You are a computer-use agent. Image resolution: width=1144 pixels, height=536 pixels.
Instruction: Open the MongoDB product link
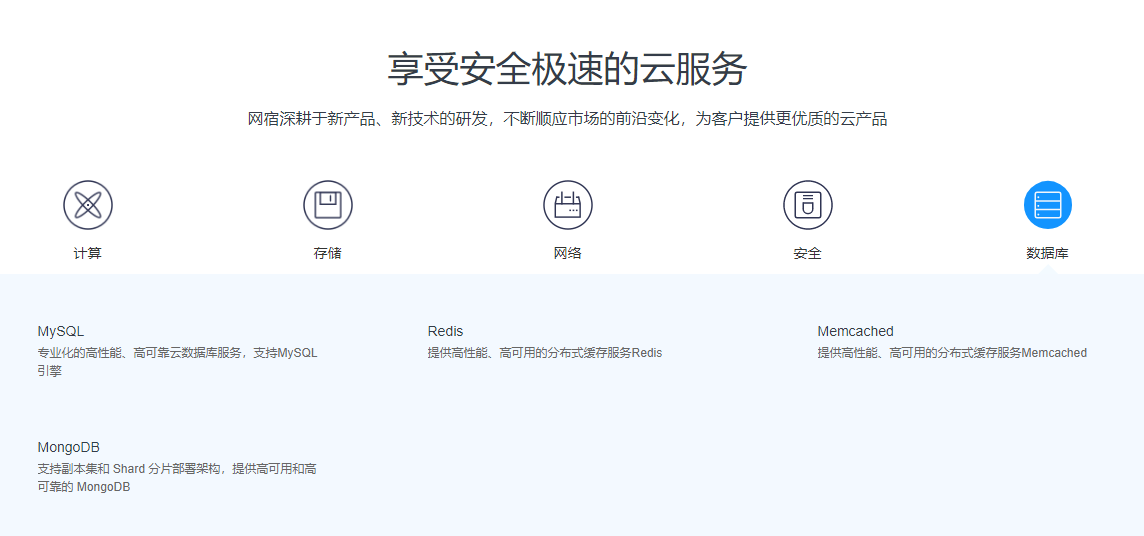pyautogui.click(x=69, y=447)
